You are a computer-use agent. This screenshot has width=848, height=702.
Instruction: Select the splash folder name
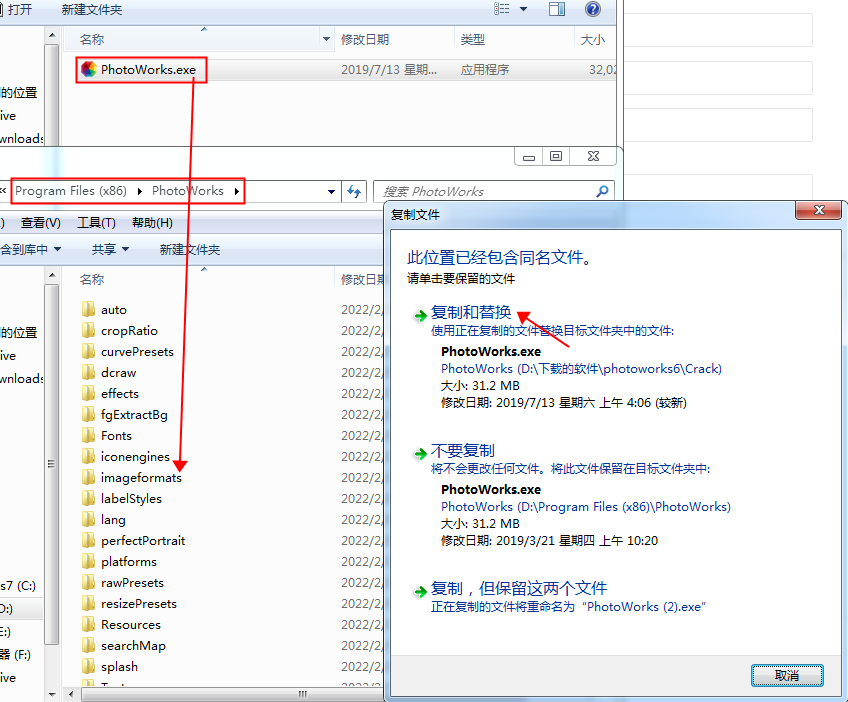click(x=119, y=667)
